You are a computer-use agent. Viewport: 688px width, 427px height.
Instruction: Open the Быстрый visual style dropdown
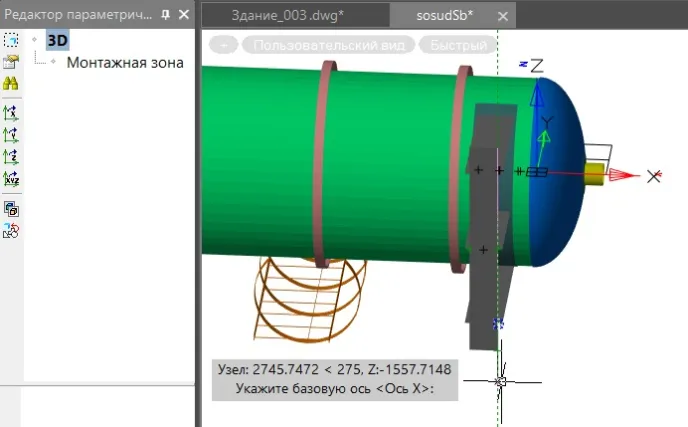457,45
